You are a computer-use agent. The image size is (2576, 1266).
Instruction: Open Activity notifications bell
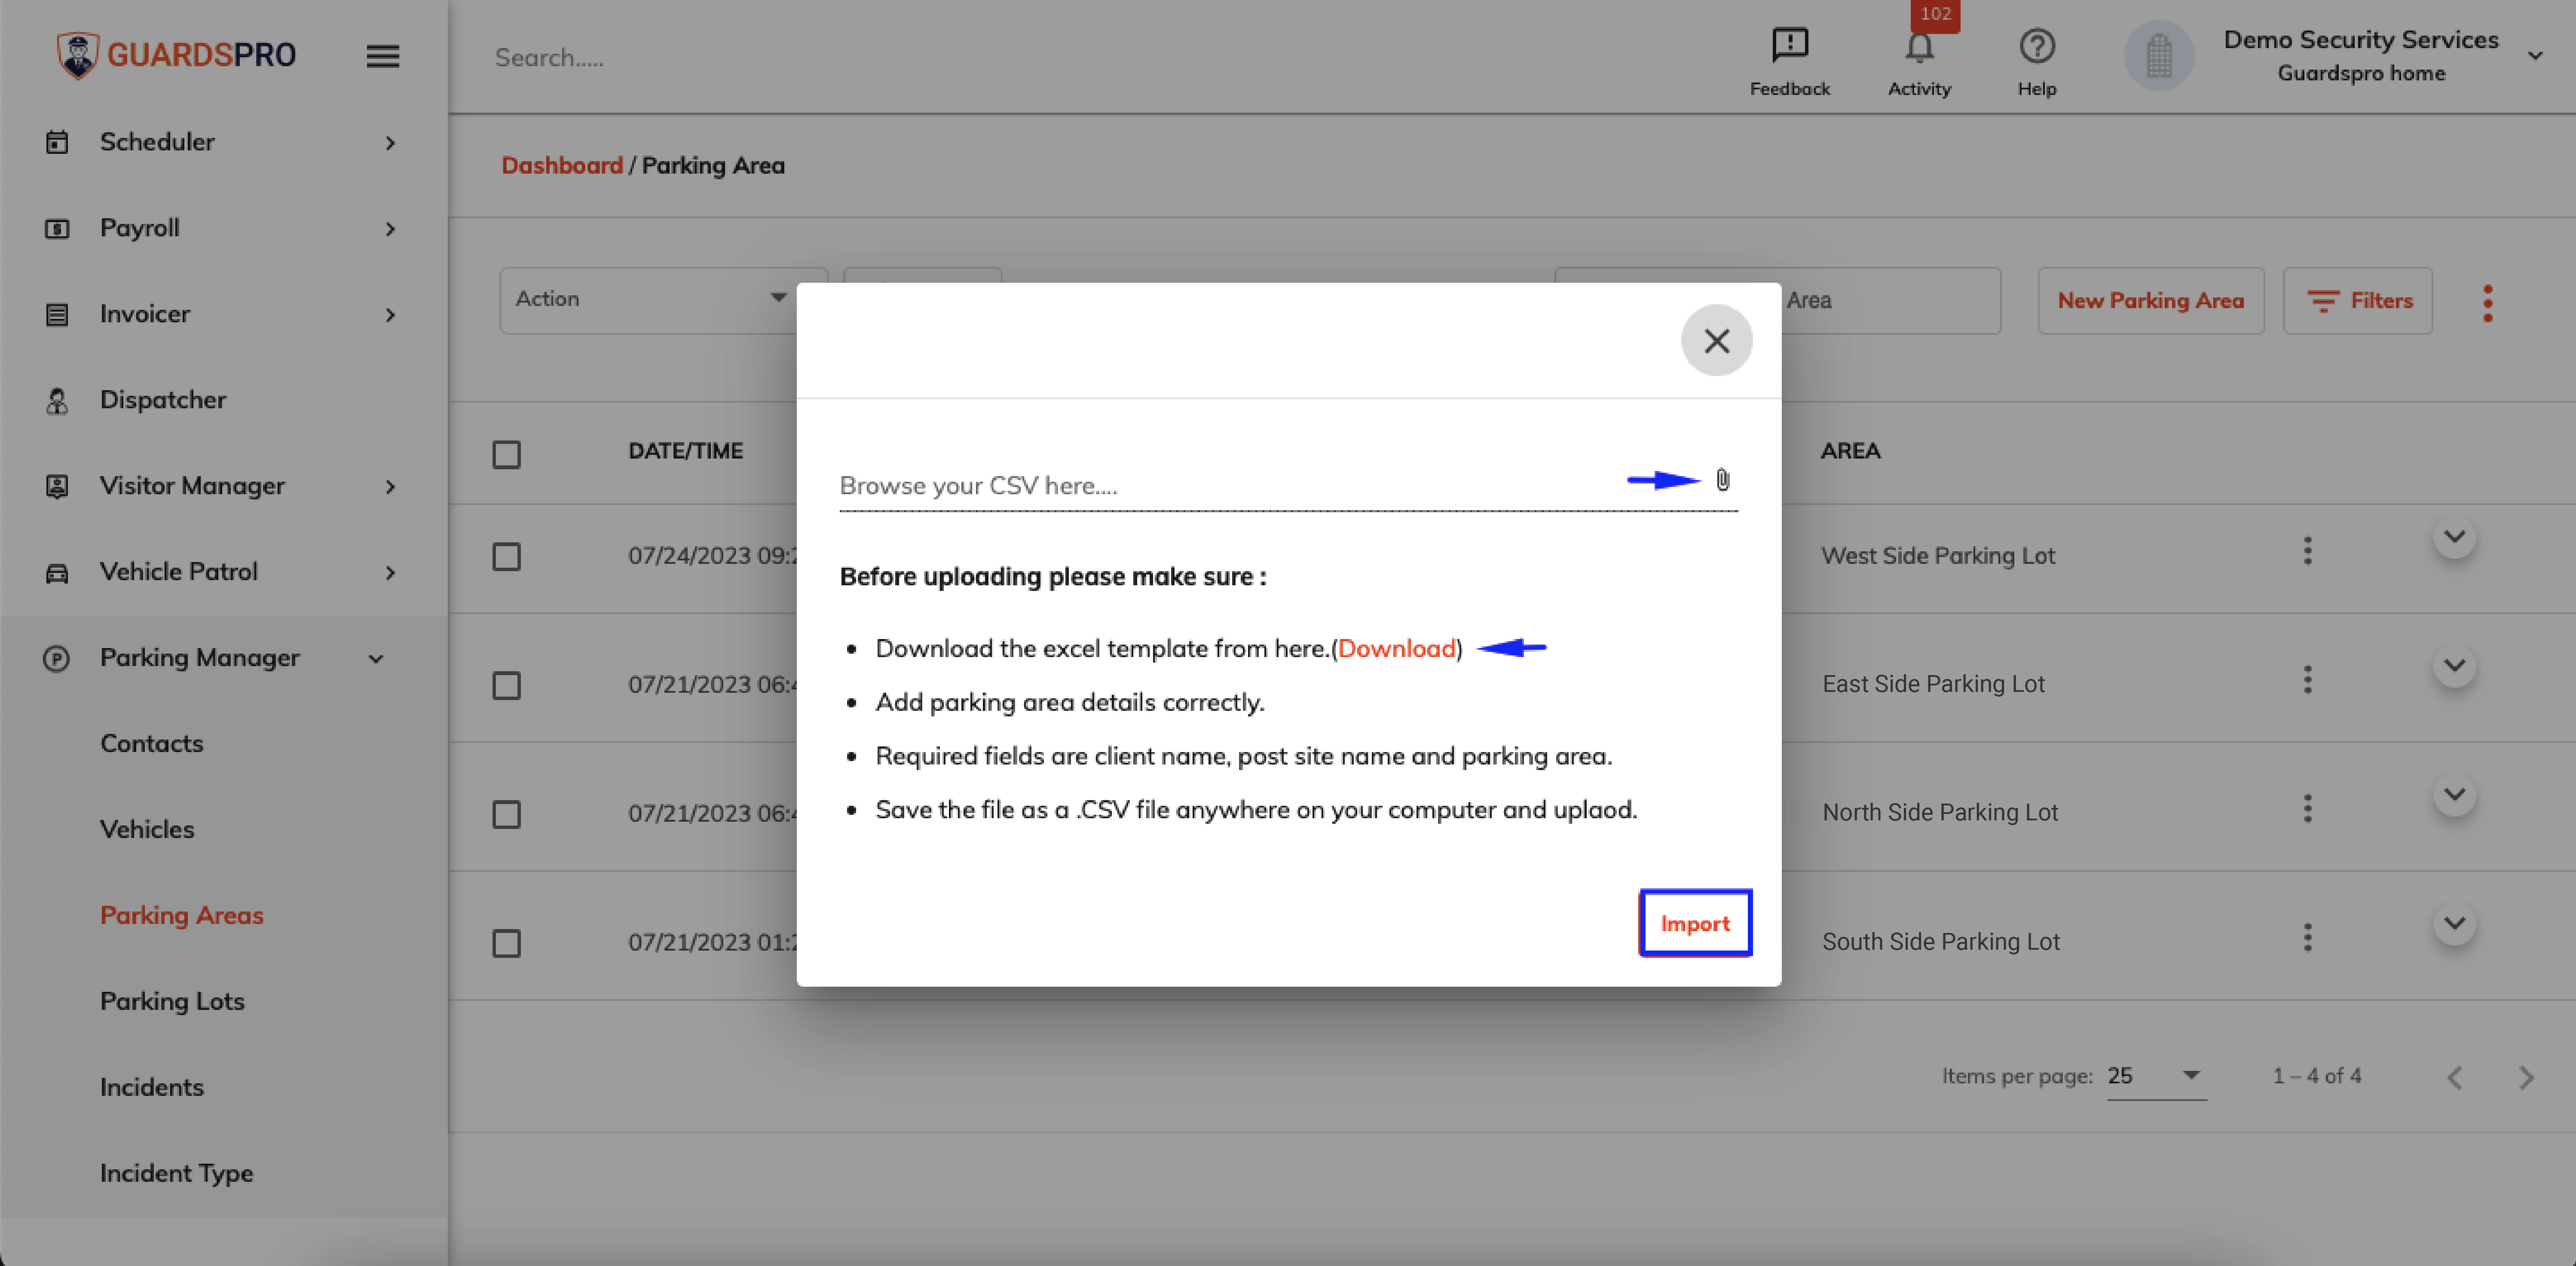(x=1919, y=47)
